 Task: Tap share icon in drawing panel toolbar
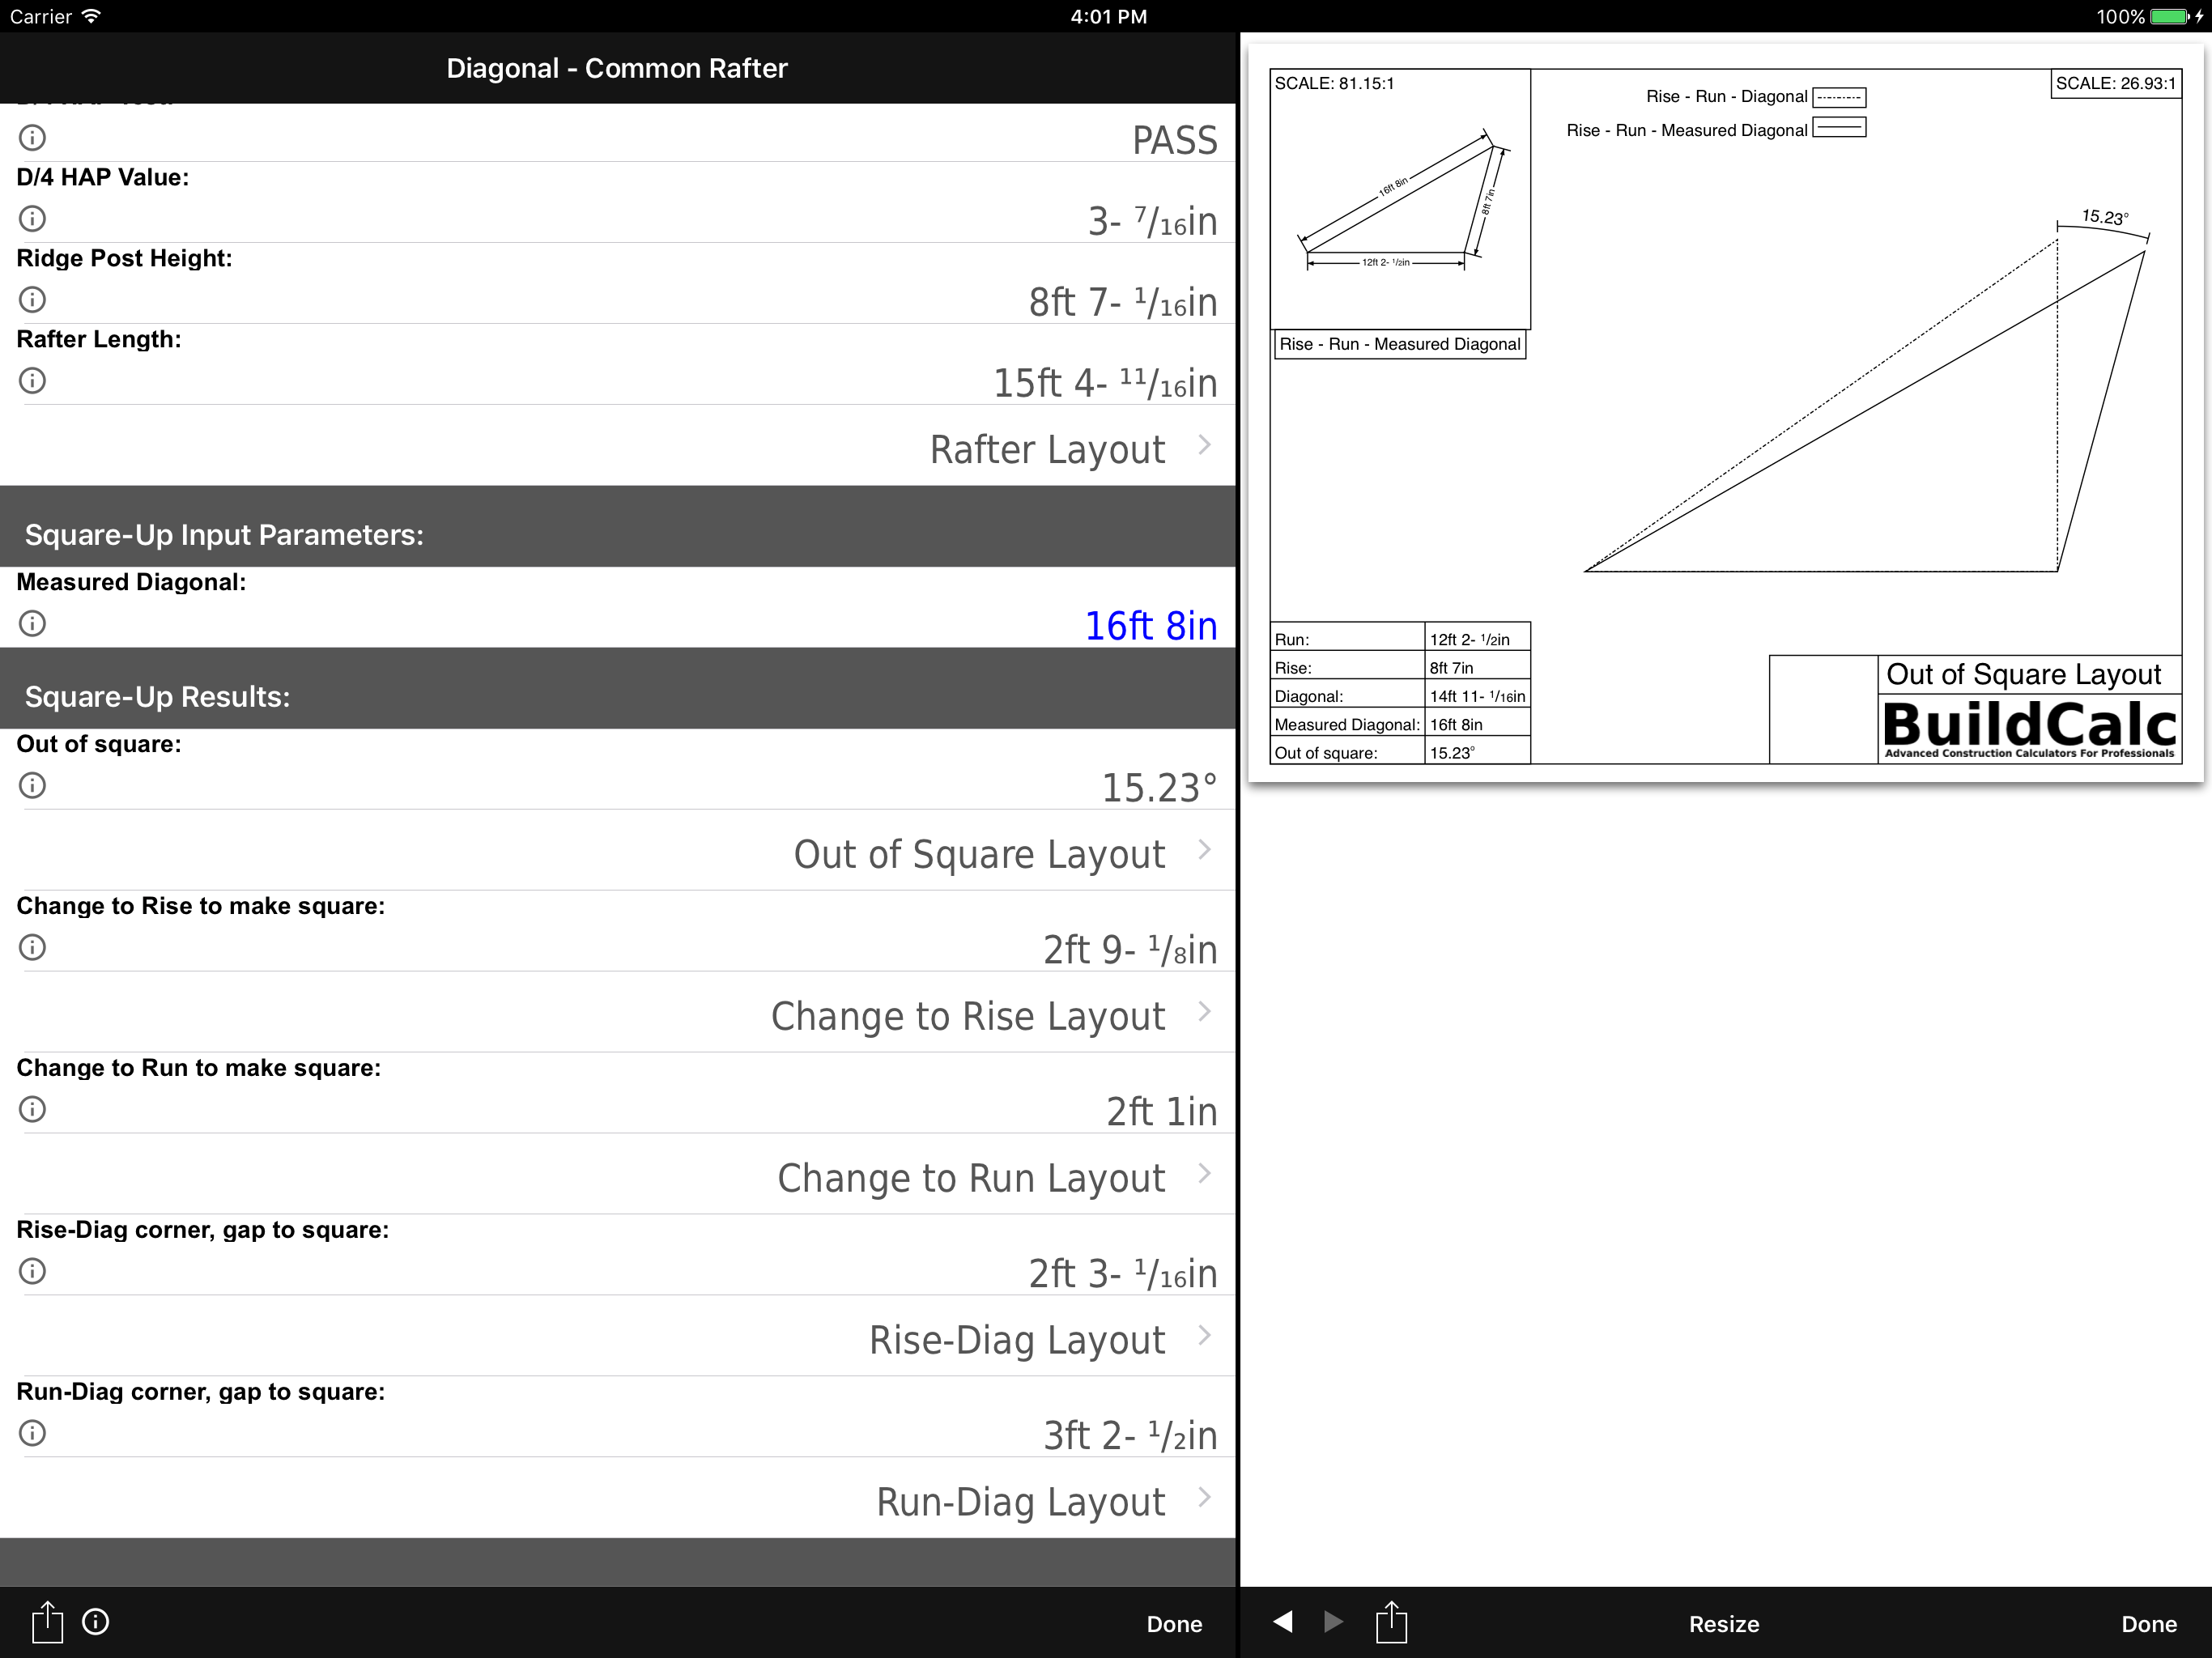tap(1391, 1621)
